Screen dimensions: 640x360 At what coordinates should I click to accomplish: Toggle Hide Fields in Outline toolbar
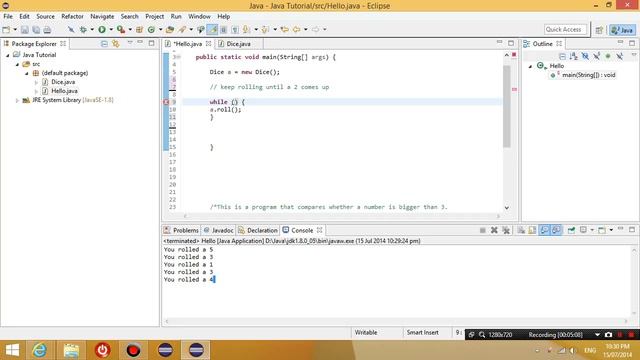tap(585, 56)
